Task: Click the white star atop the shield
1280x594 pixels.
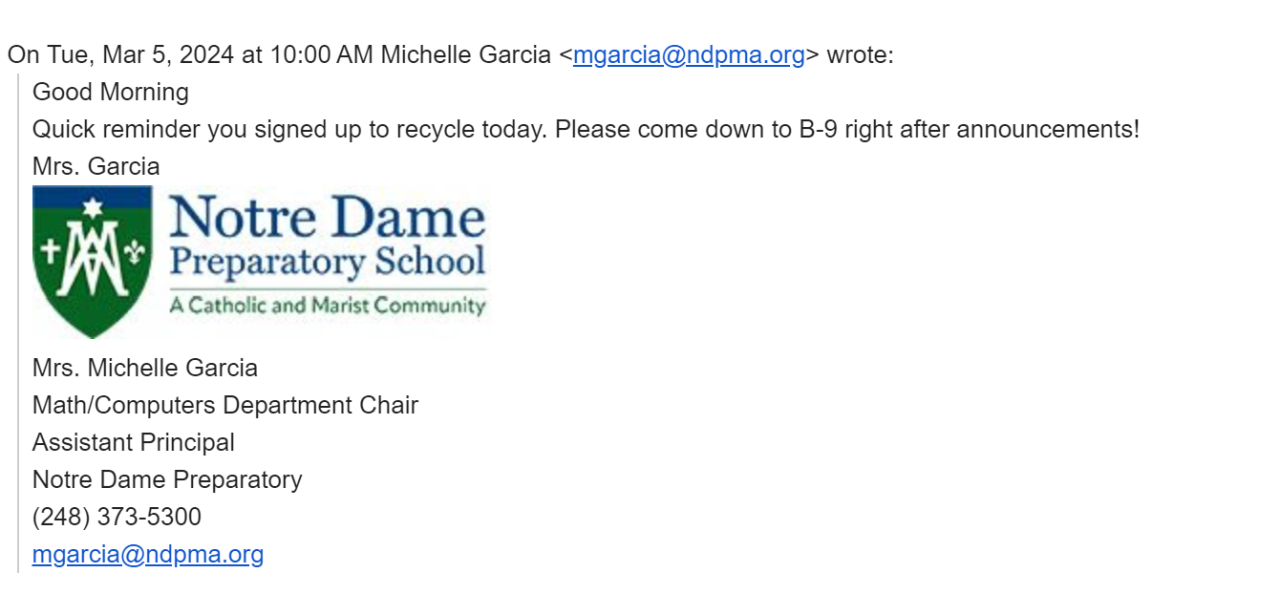Action: pyautogui.click(x=93, y=209)
